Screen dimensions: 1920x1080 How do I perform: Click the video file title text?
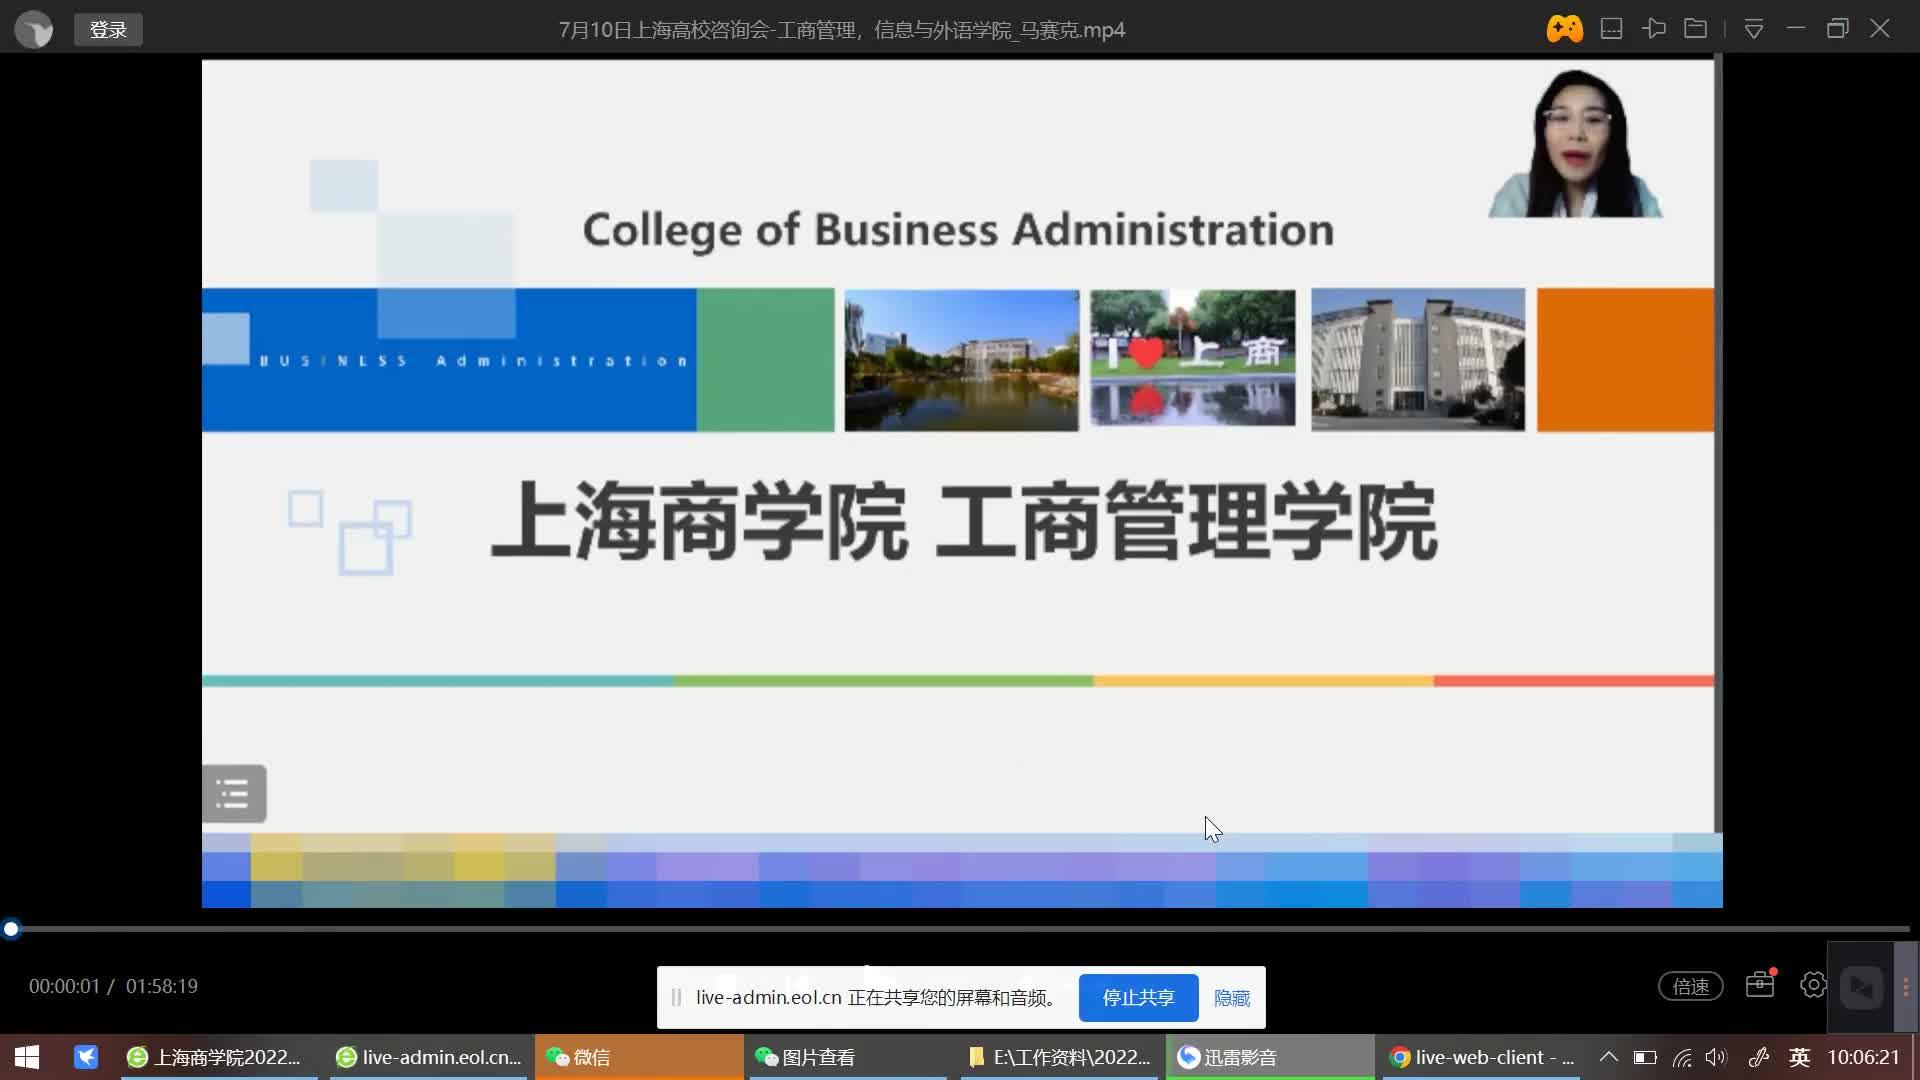click(x=842, y=30)
